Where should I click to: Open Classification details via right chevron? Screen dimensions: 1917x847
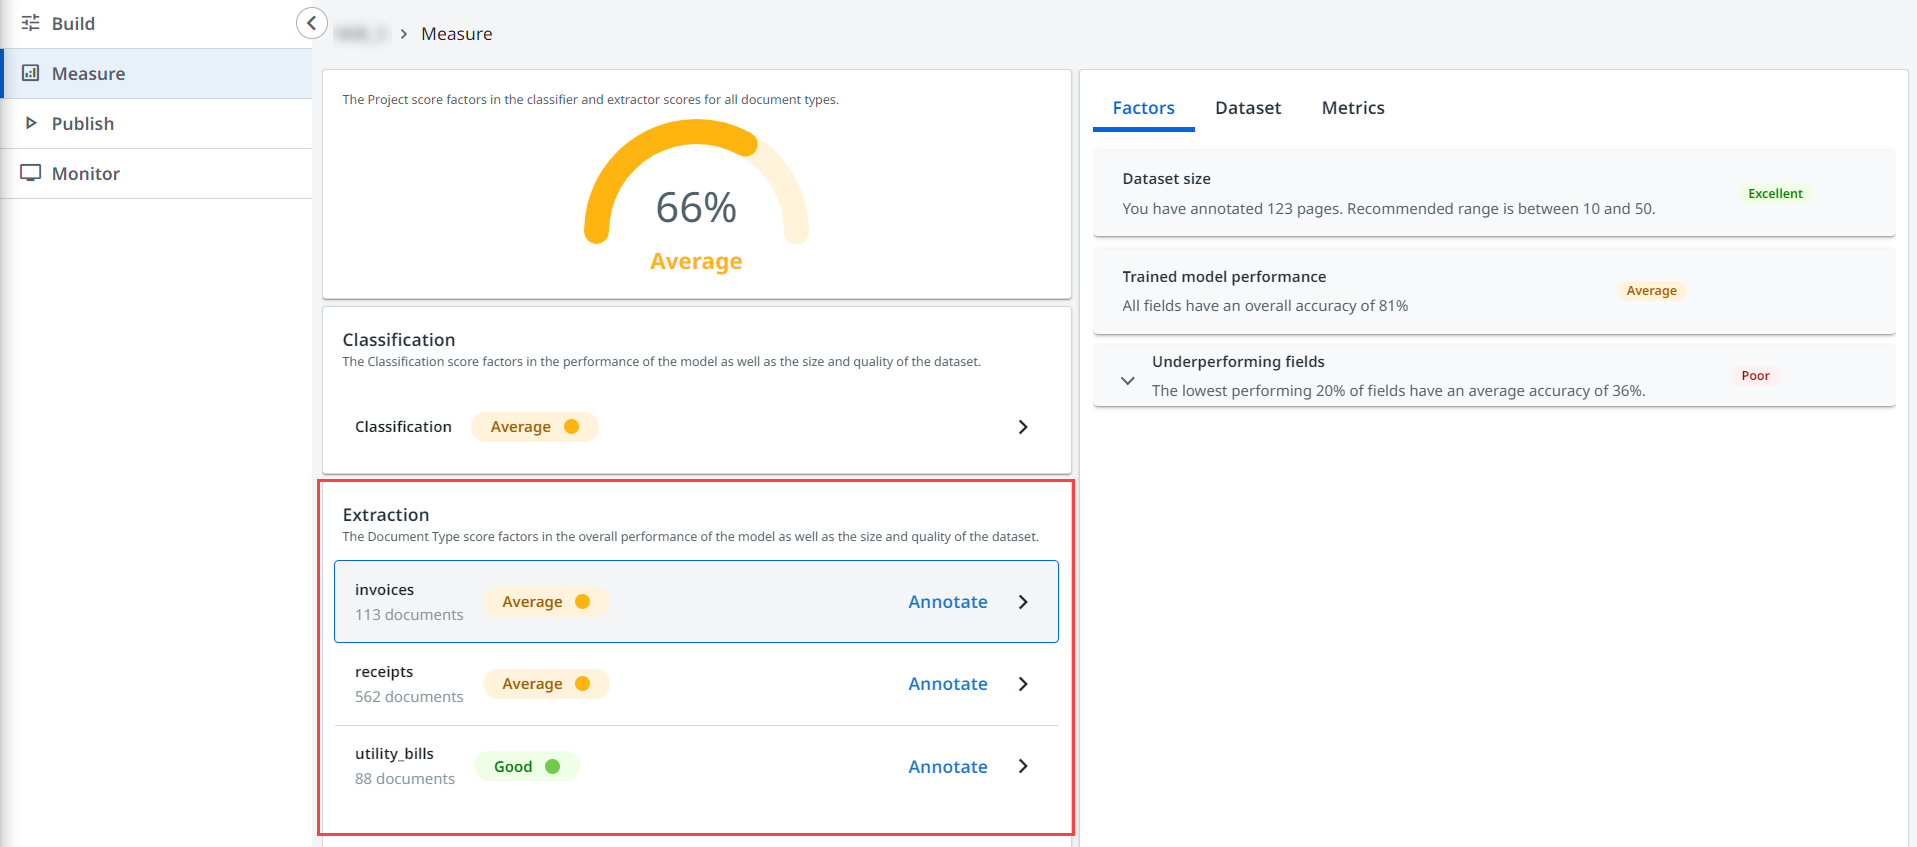click(1023, 427)
